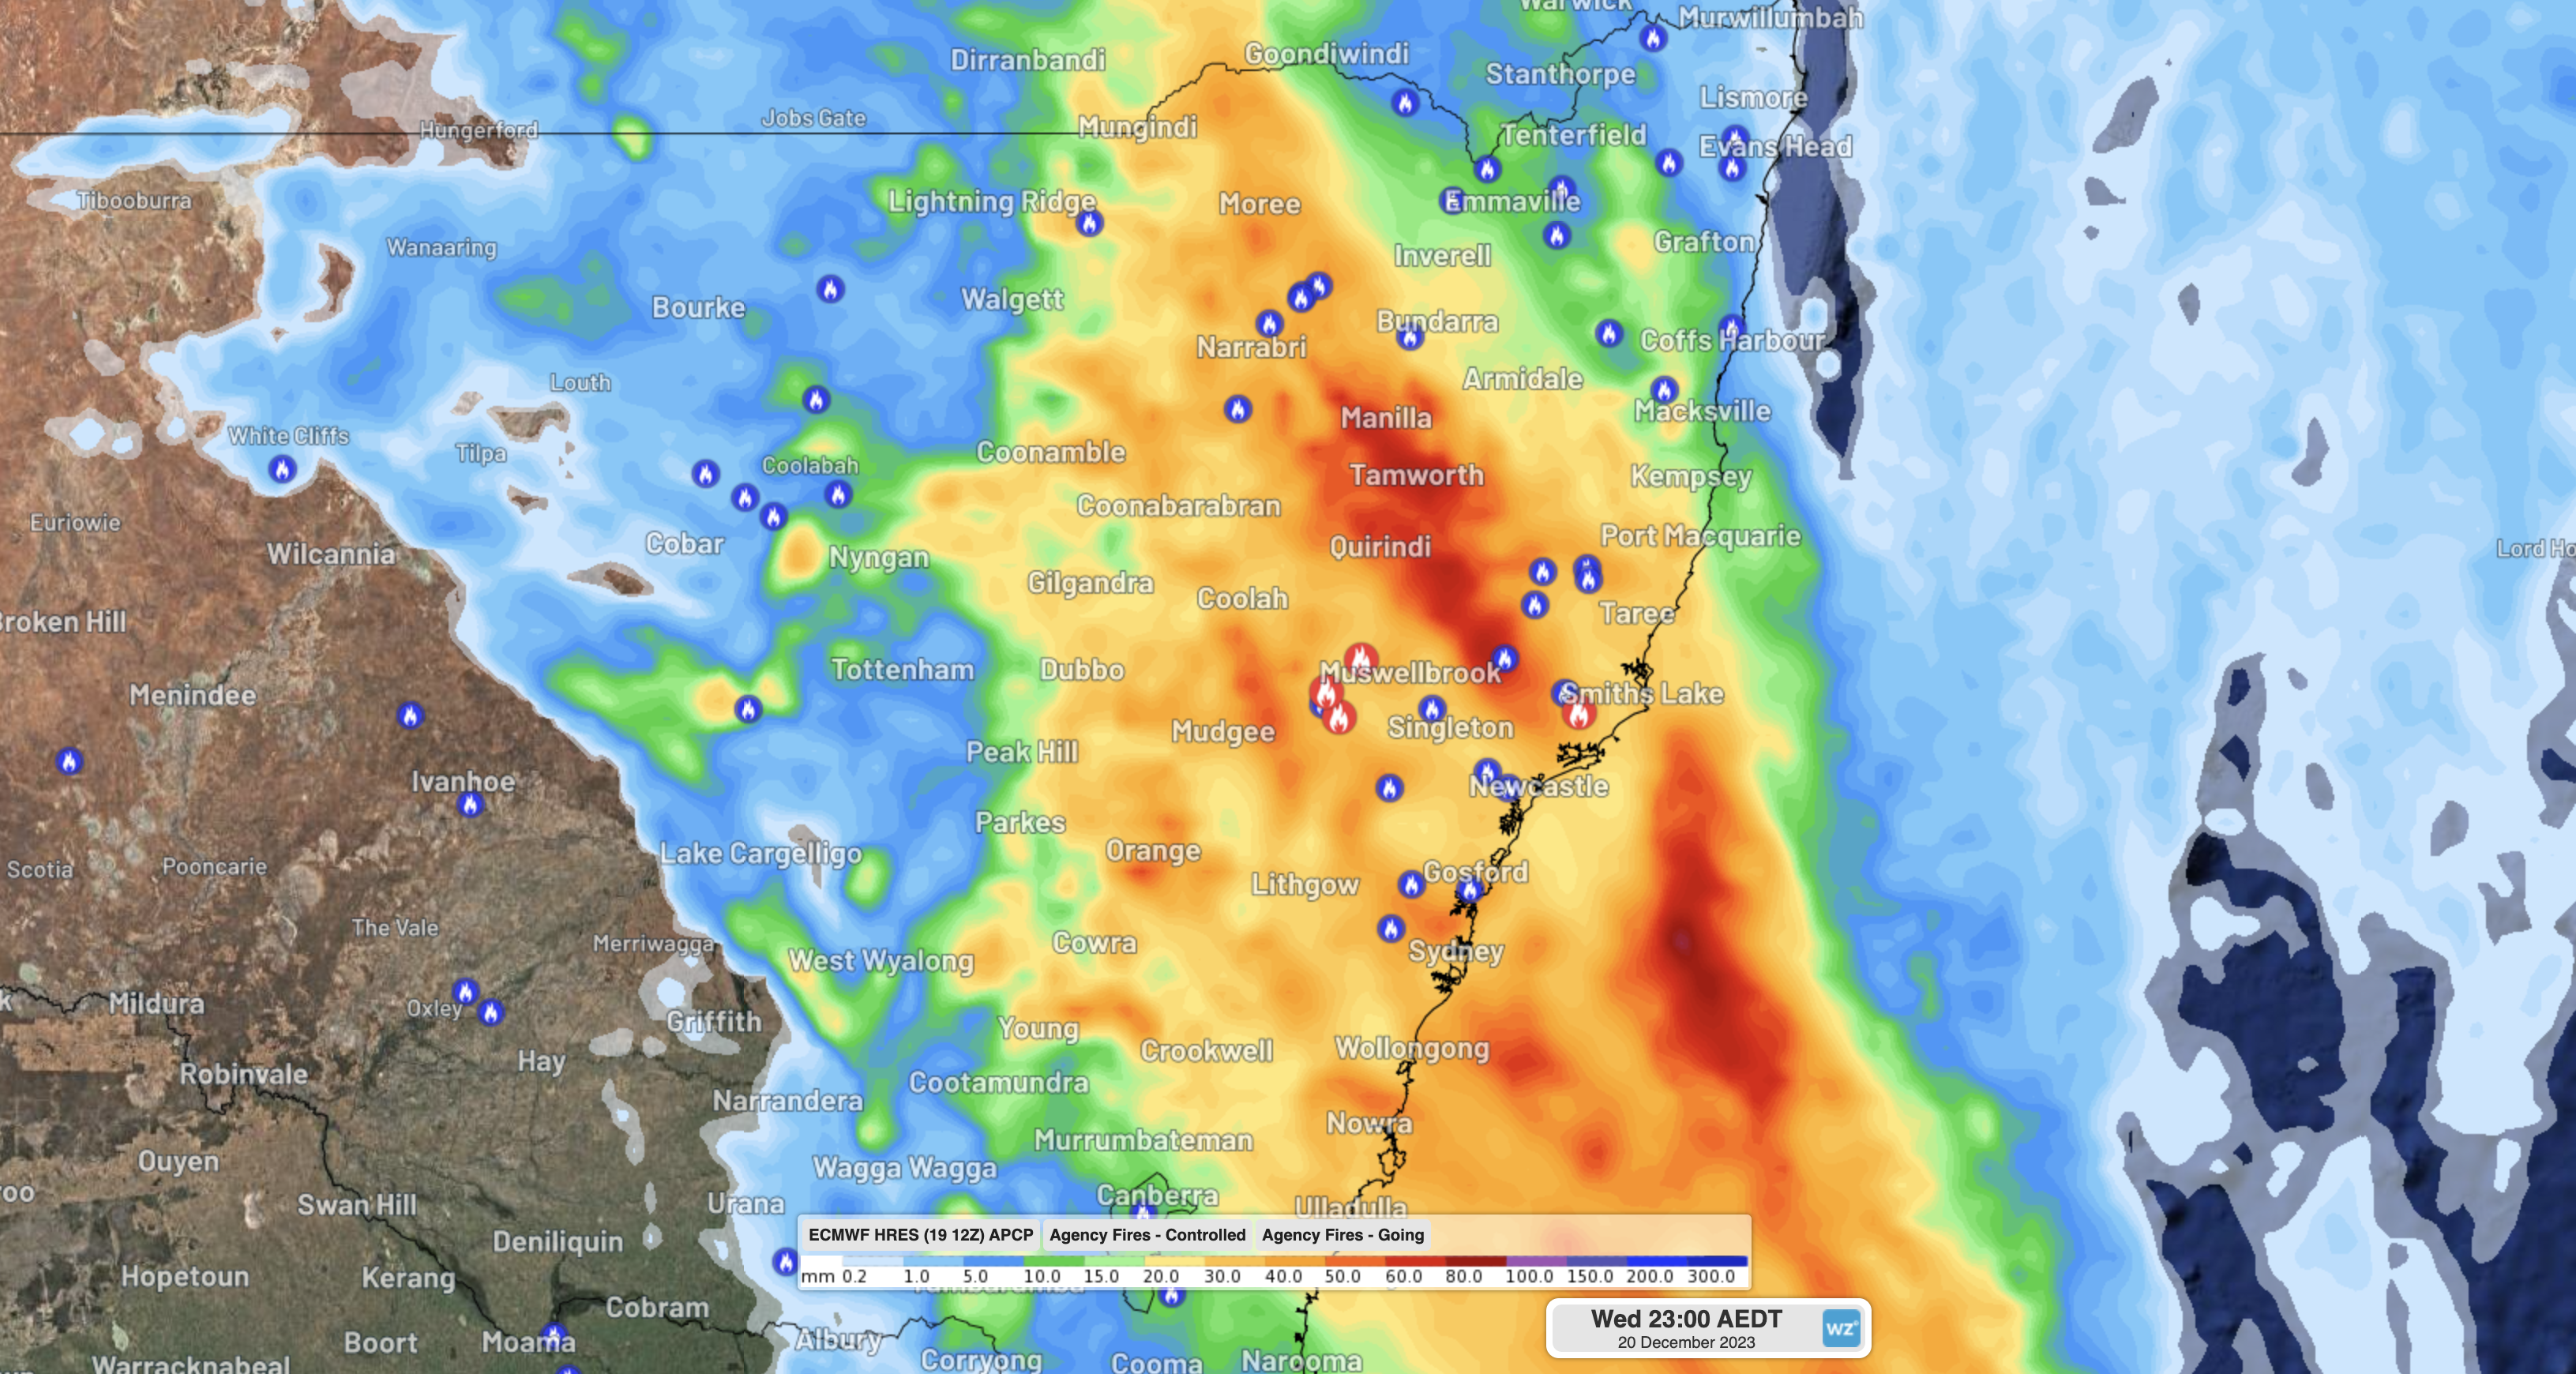Select the fire marker under Bundarra
This screenshot has height=1374, width=2576.
click(1410, 337)
